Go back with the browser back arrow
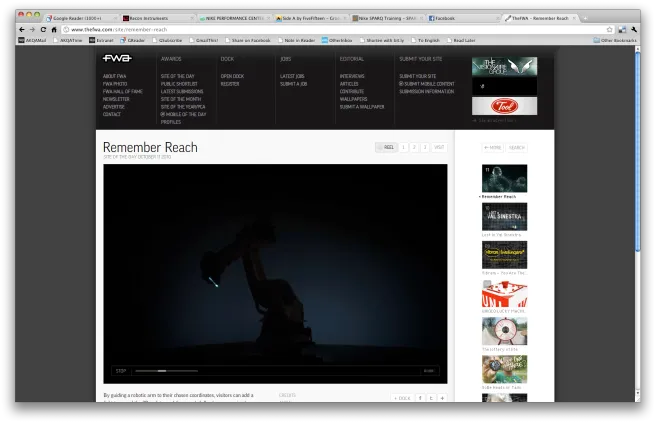656x423 pixels. pyautogui.click(x=22, y=30)
